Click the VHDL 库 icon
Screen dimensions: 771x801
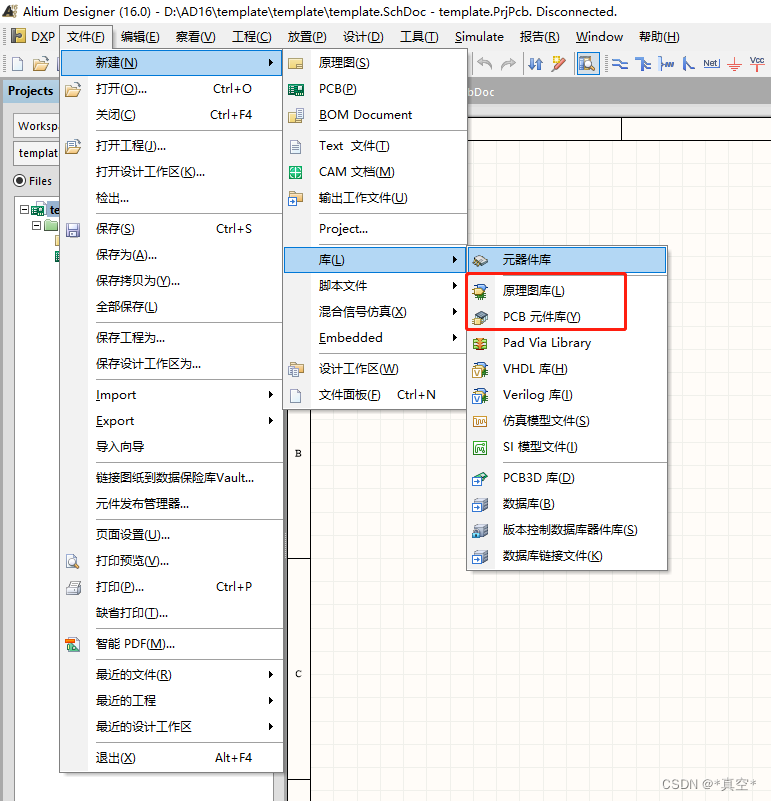point(480,369)
